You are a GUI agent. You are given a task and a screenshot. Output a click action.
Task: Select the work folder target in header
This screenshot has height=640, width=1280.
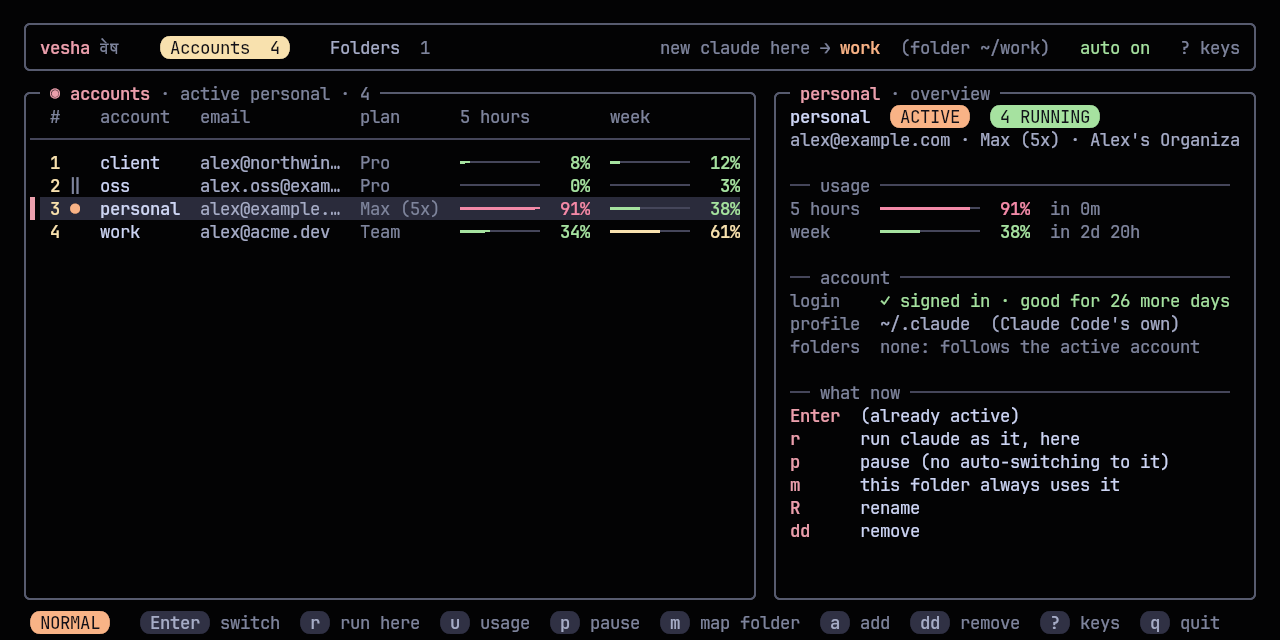(x=860, y=48)
